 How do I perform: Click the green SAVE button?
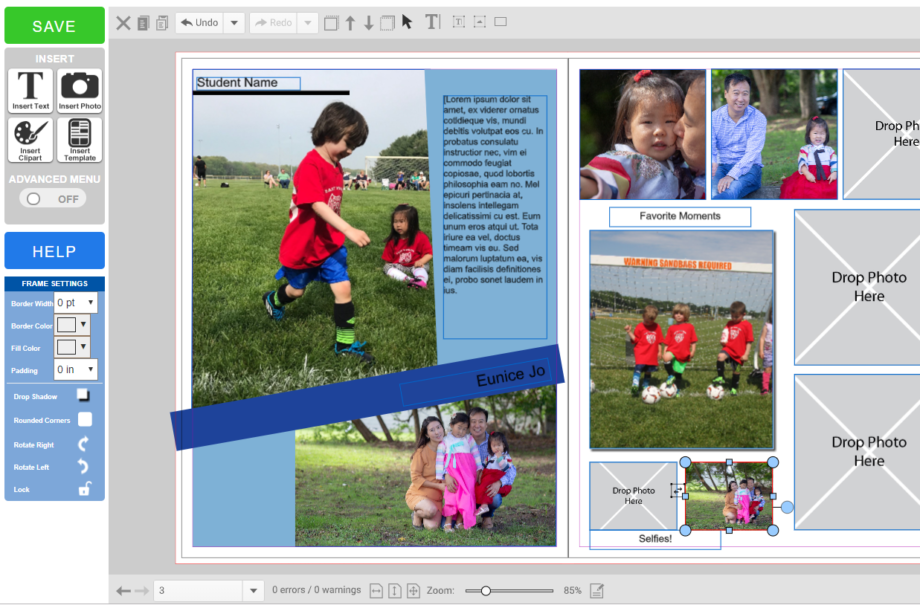pyautogui.click(x=53, y=25)
